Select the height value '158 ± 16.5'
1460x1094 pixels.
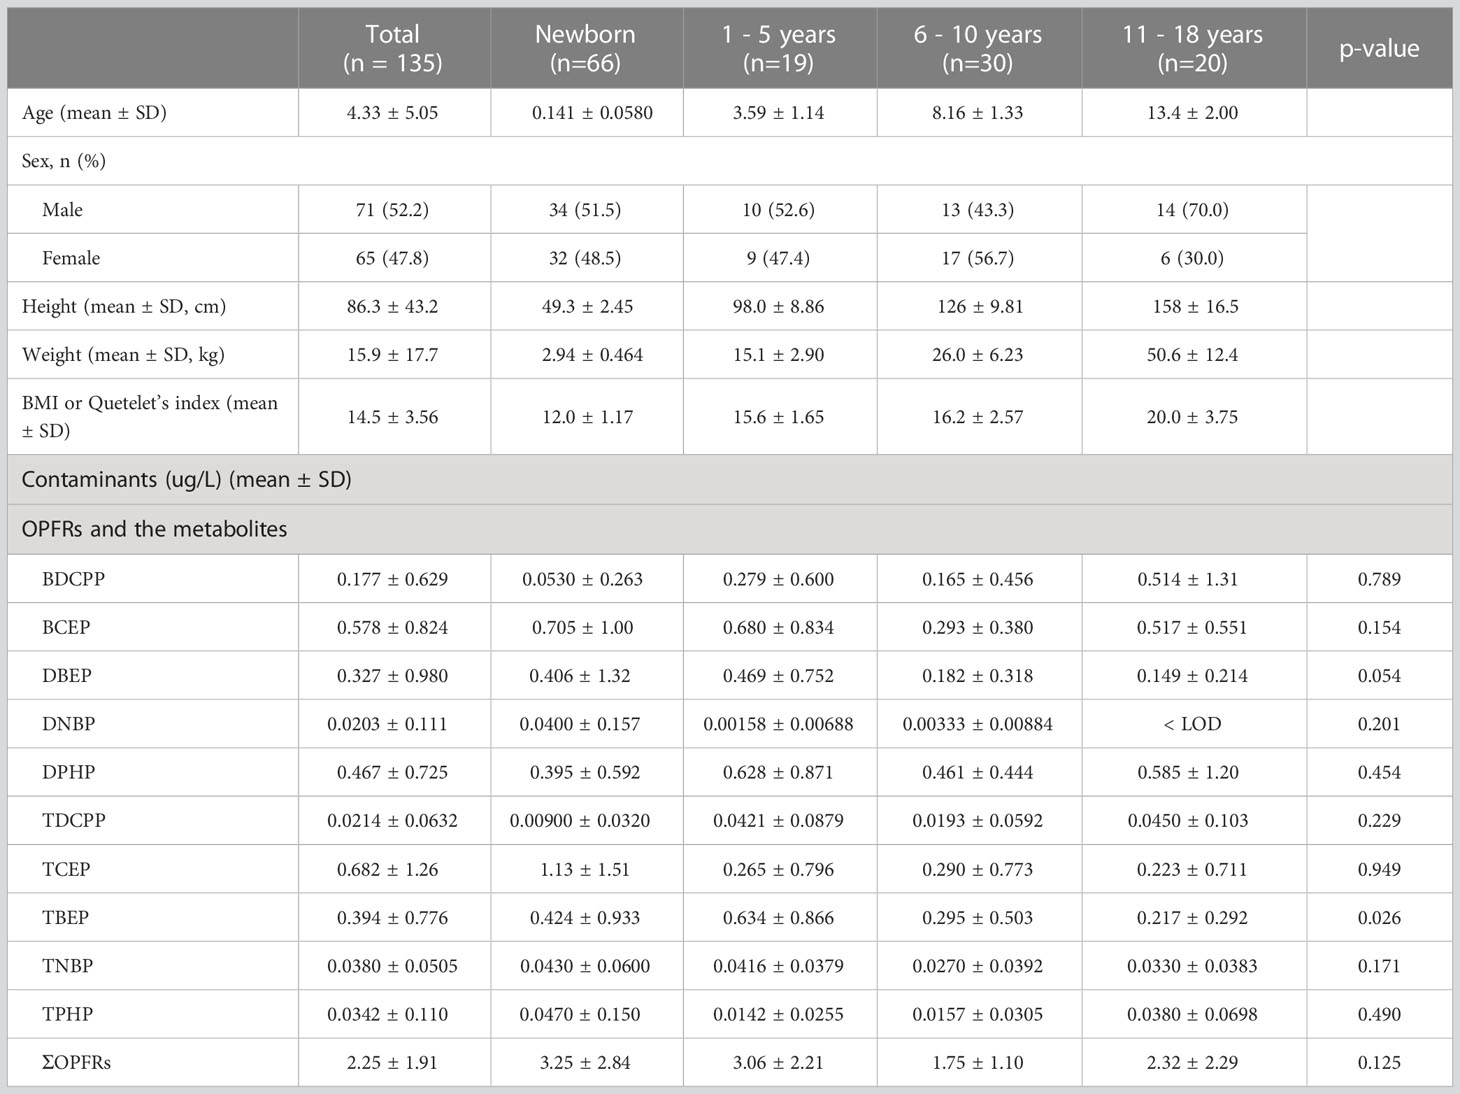point(1195,307)
